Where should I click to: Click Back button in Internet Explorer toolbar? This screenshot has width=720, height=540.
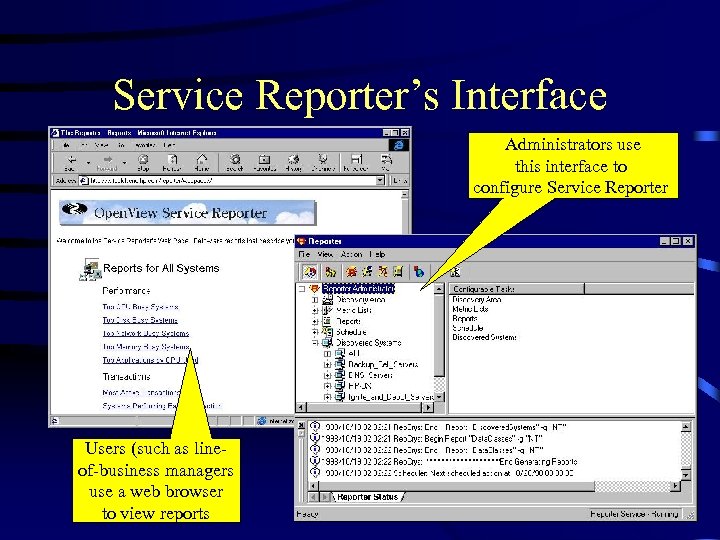(x=71, y=163)
